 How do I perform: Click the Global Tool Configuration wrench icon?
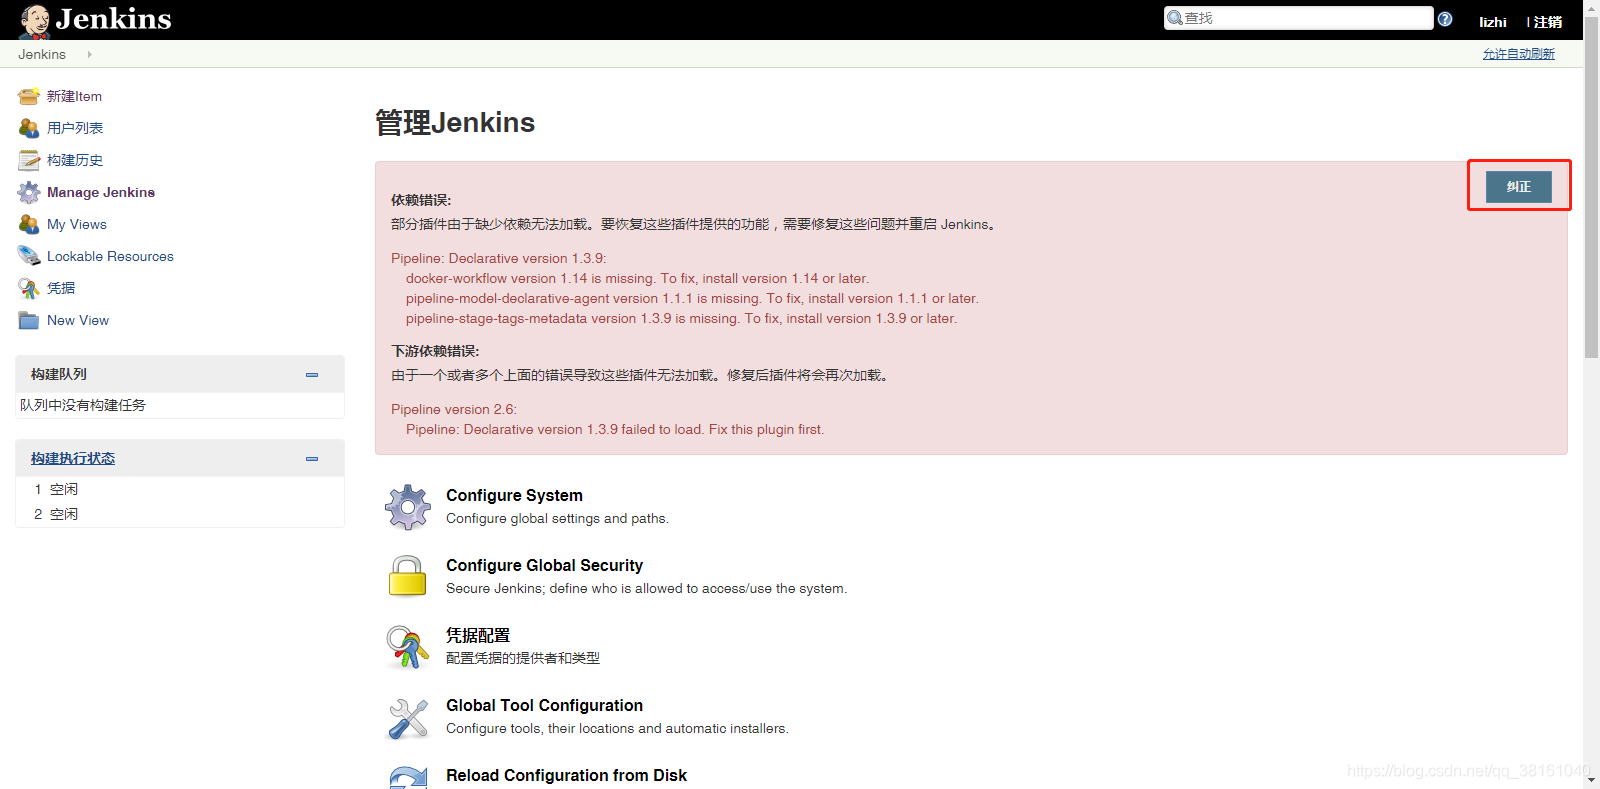pyautogui.click(x=408, y=718)
